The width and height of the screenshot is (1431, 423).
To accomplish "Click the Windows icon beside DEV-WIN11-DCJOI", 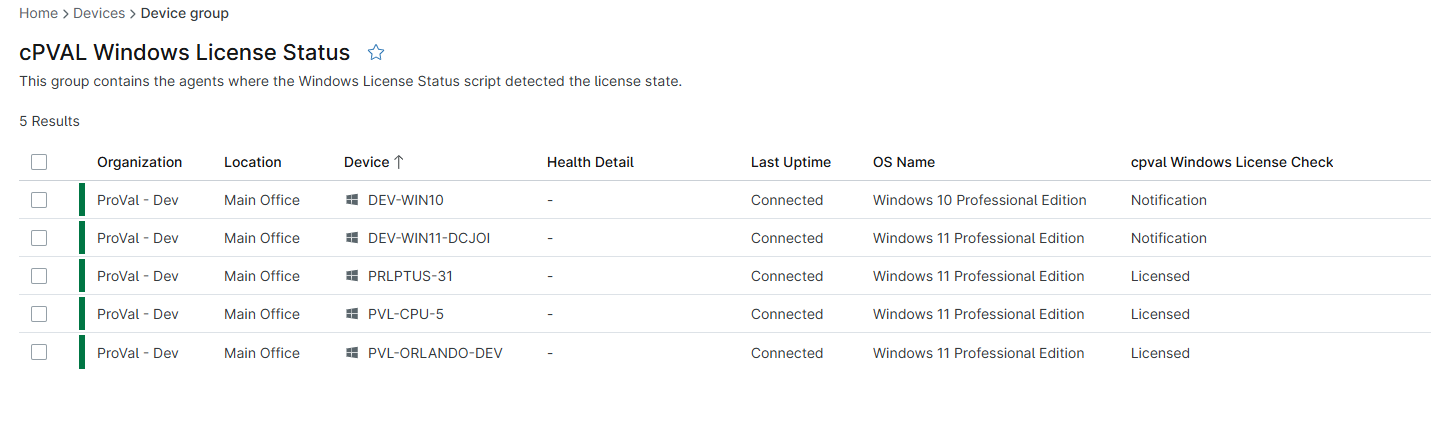I will click(x=352, y=238).
